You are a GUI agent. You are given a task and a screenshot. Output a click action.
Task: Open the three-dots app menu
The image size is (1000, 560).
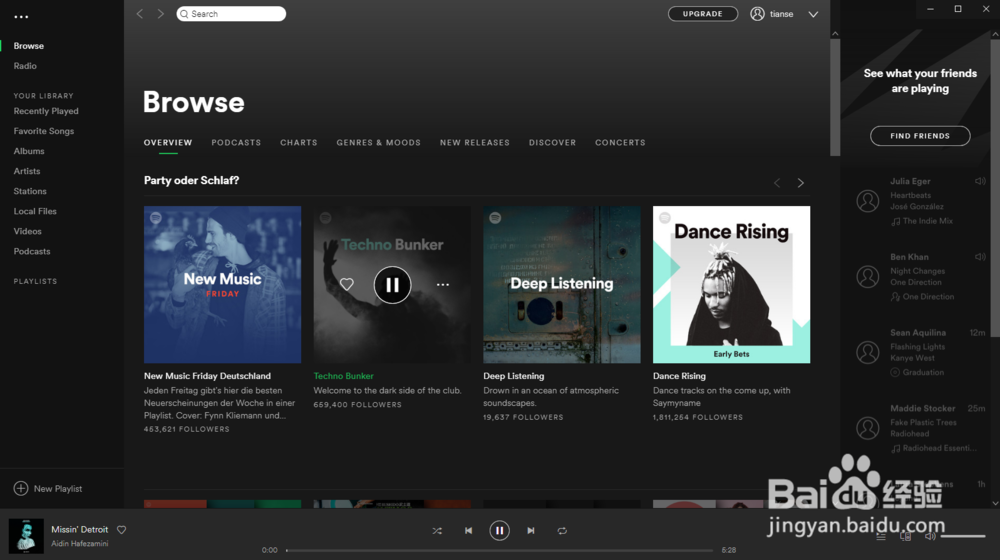click(21, 17)
